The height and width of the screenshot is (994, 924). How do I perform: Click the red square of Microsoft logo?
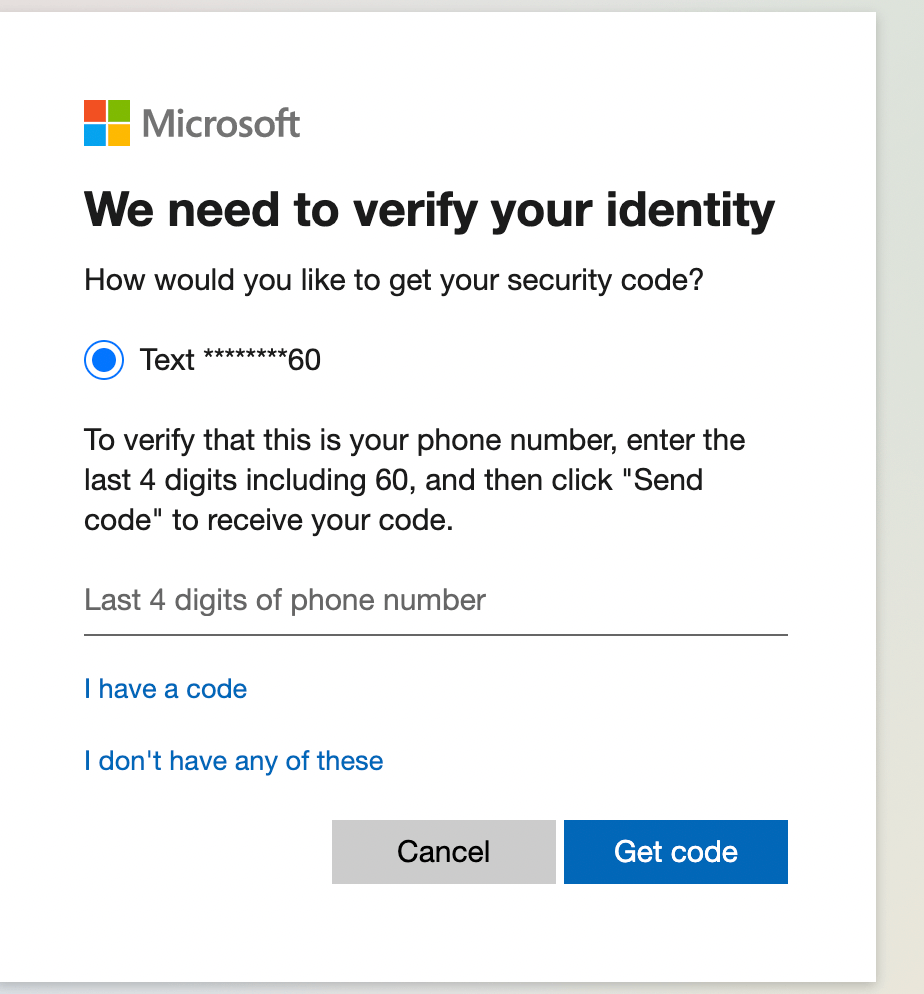coord(95,111)
